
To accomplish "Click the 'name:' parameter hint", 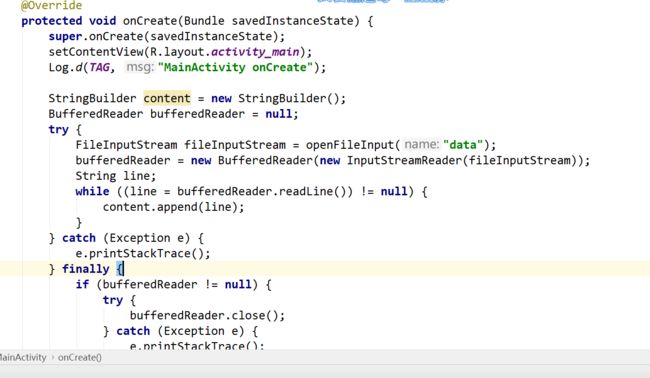I will [421, 145].
